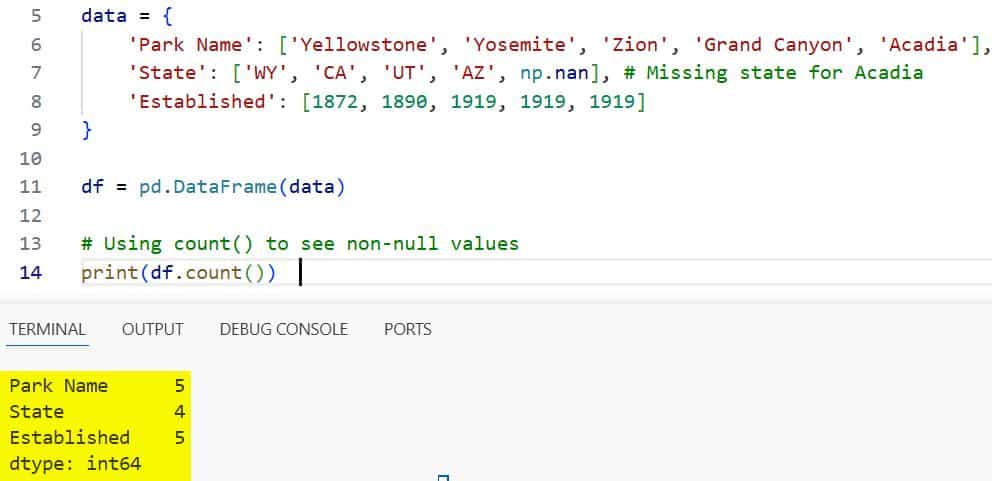This screenshot has width=992, height=481.
Task: Click line number 5 in the gutter
Action: tap(35, 16)
